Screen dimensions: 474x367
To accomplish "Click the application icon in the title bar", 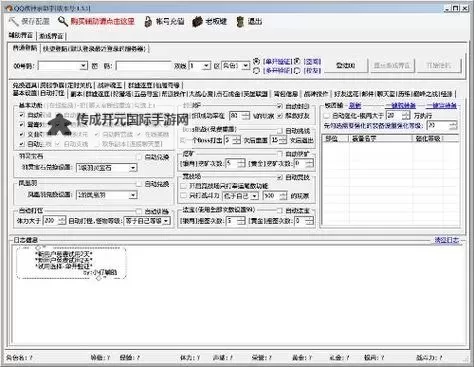I will tap(9, 7).
